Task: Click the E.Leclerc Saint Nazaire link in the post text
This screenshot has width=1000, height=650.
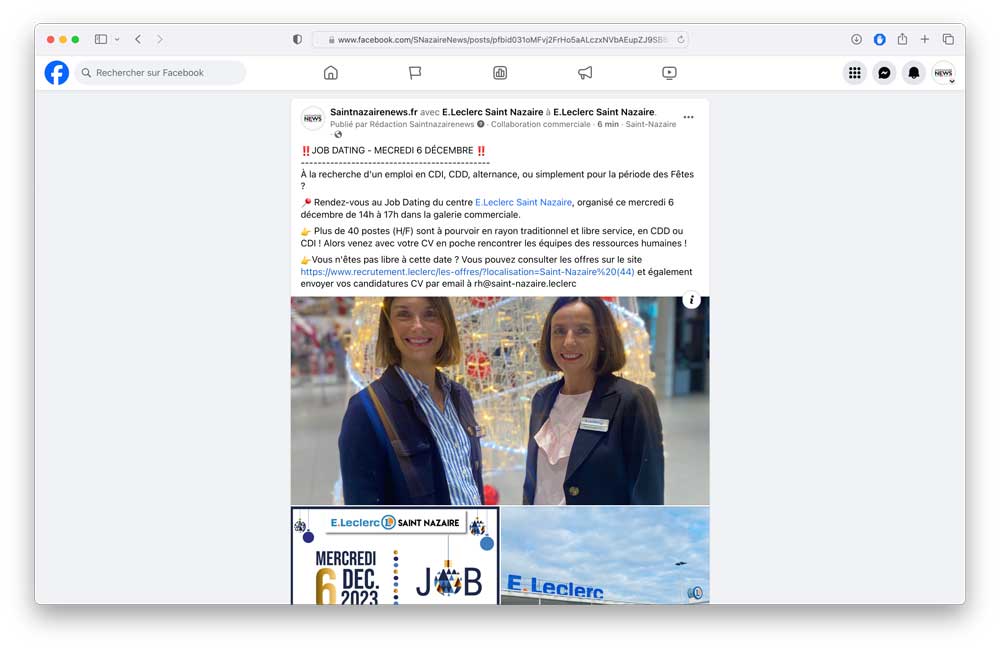Action: pos(523,202)
